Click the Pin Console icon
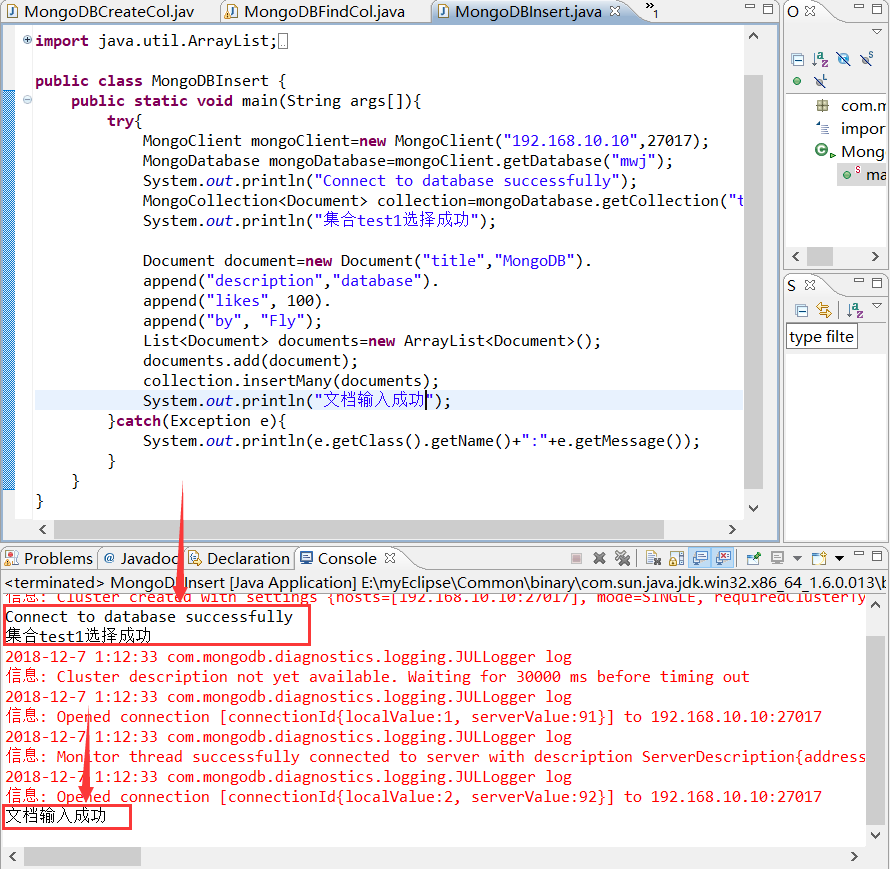890x869 pixels. 753,560
